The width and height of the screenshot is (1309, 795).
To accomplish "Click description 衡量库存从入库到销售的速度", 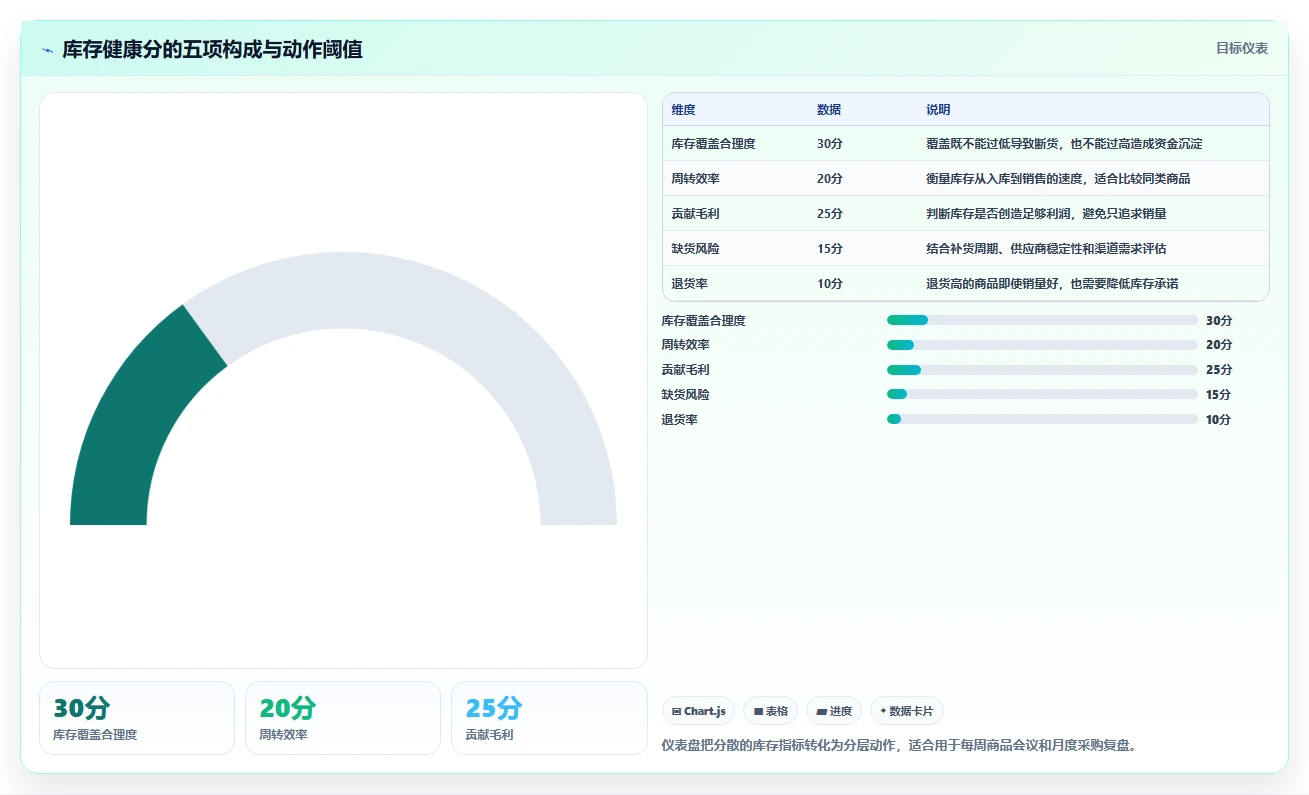I will (x=1058, y=179).
